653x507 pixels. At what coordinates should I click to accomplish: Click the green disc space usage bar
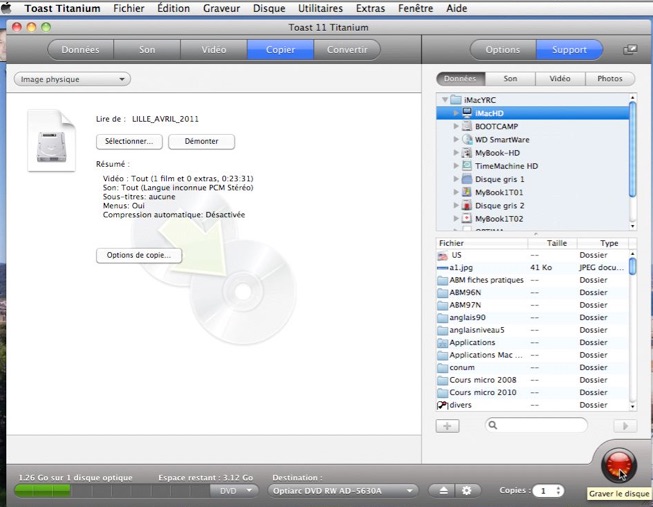(x=42, y=491)
